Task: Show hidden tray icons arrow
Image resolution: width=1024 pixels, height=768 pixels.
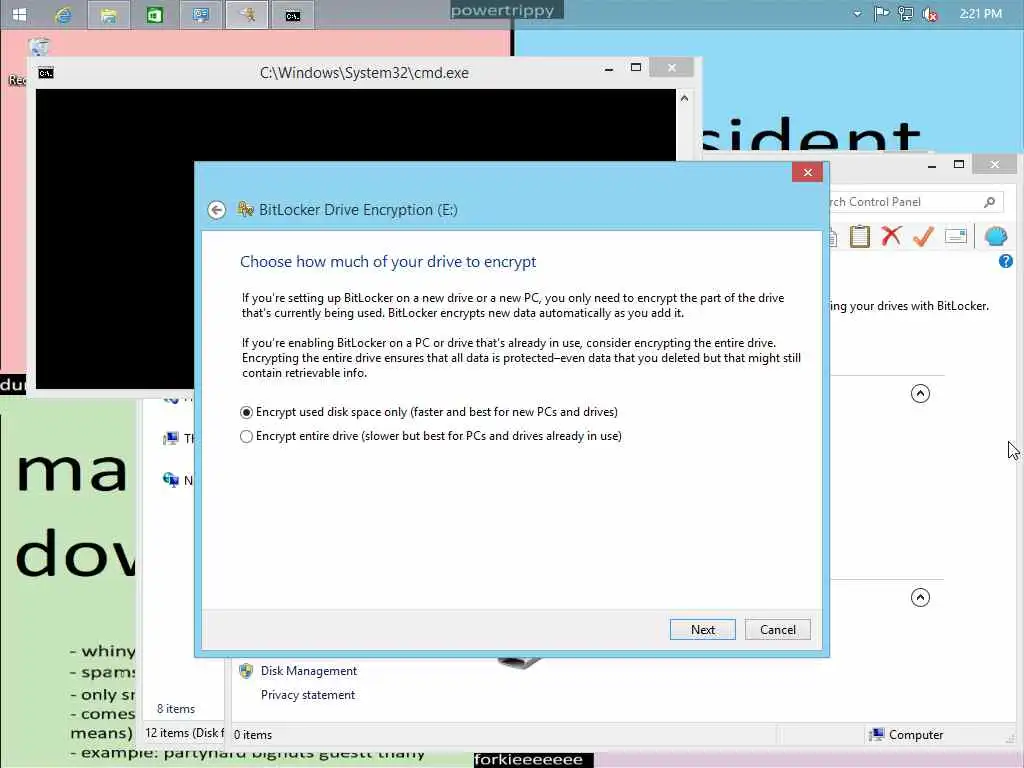Action: 857,14
